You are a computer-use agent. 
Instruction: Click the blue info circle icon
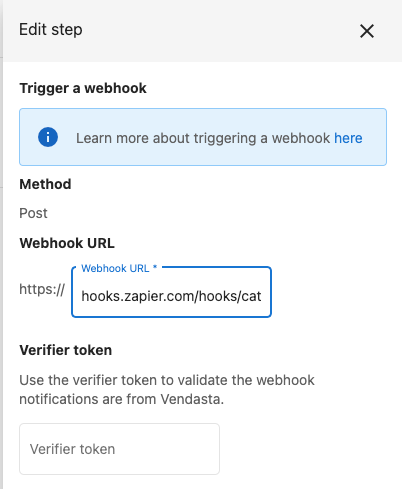point(48,137)
